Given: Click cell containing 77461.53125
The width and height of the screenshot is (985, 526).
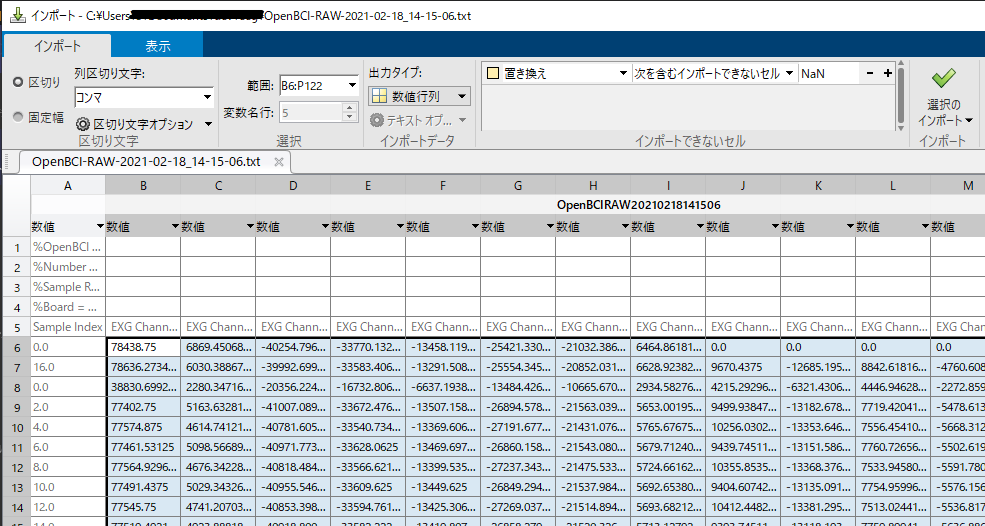Looking at the screenshot, I should click(x=143, y=447).
